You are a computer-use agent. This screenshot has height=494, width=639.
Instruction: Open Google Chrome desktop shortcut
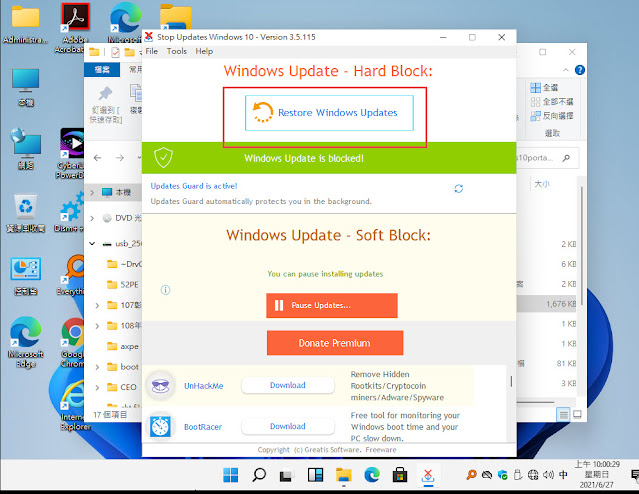pos(73,343)
